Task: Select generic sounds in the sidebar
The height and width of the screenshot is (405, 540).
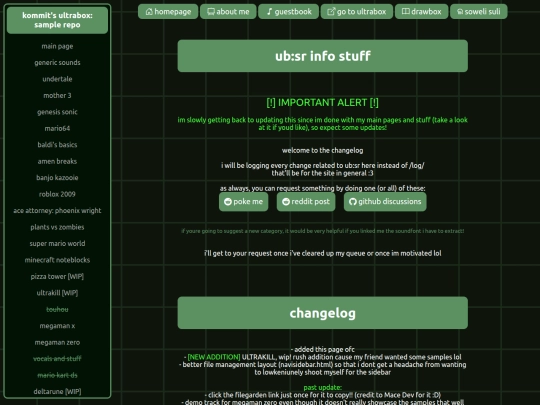Action: point(57,63)
